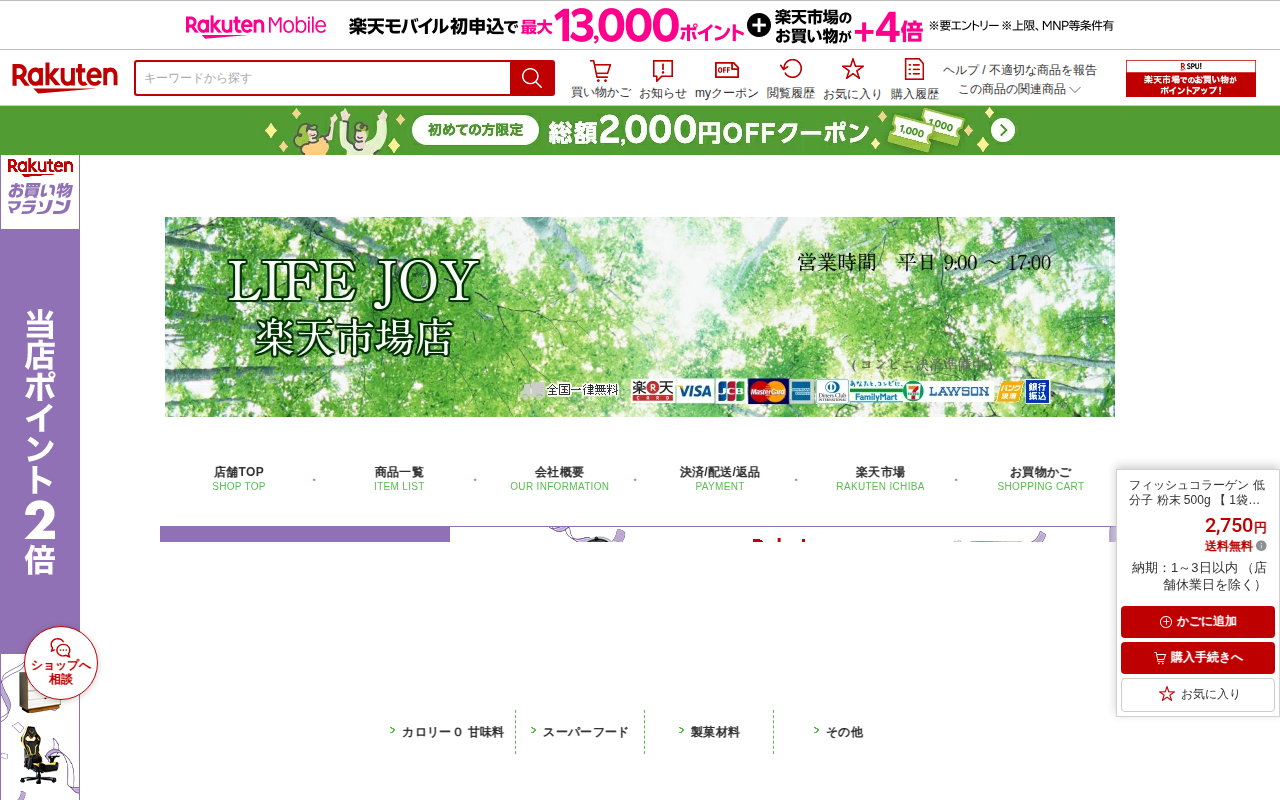Open the 会社概要 OUR INFORMATION menu item
The width and height of the screenshot is (1280, 800).
(x=559, y=479)
